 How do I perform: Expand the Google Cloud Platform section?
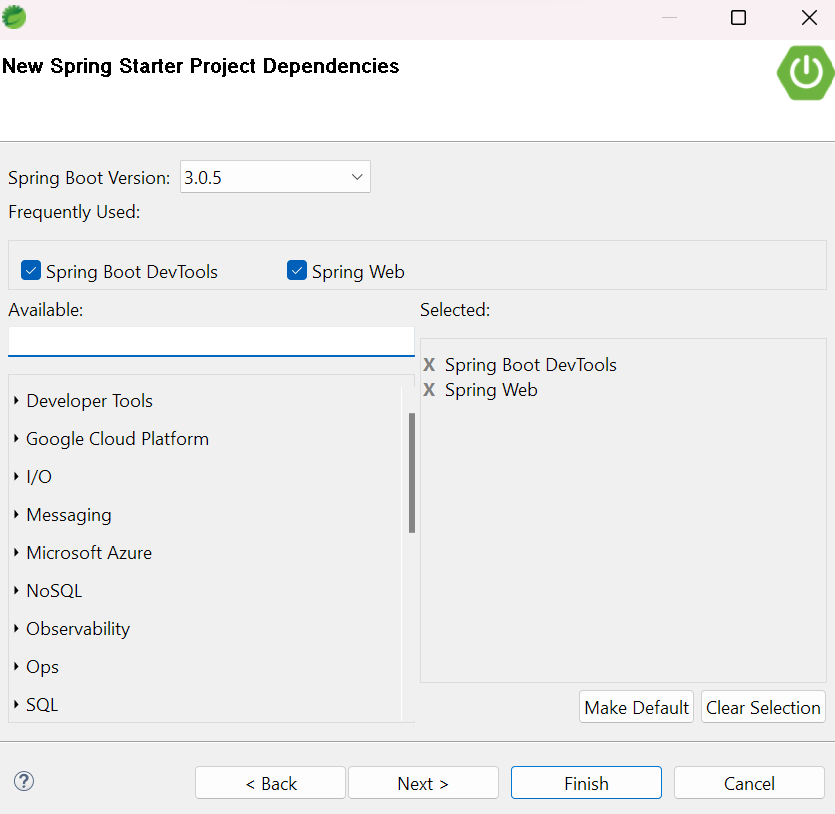15,438
